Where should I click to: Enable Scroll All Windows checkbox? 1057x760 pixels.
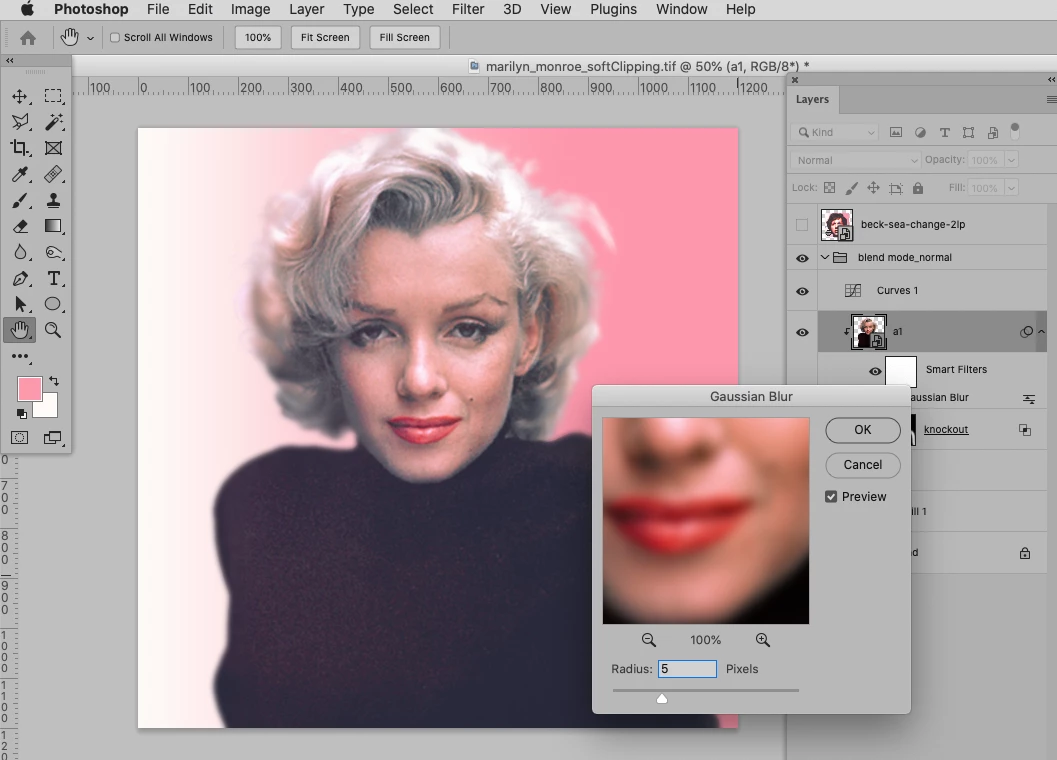point(115,38)
